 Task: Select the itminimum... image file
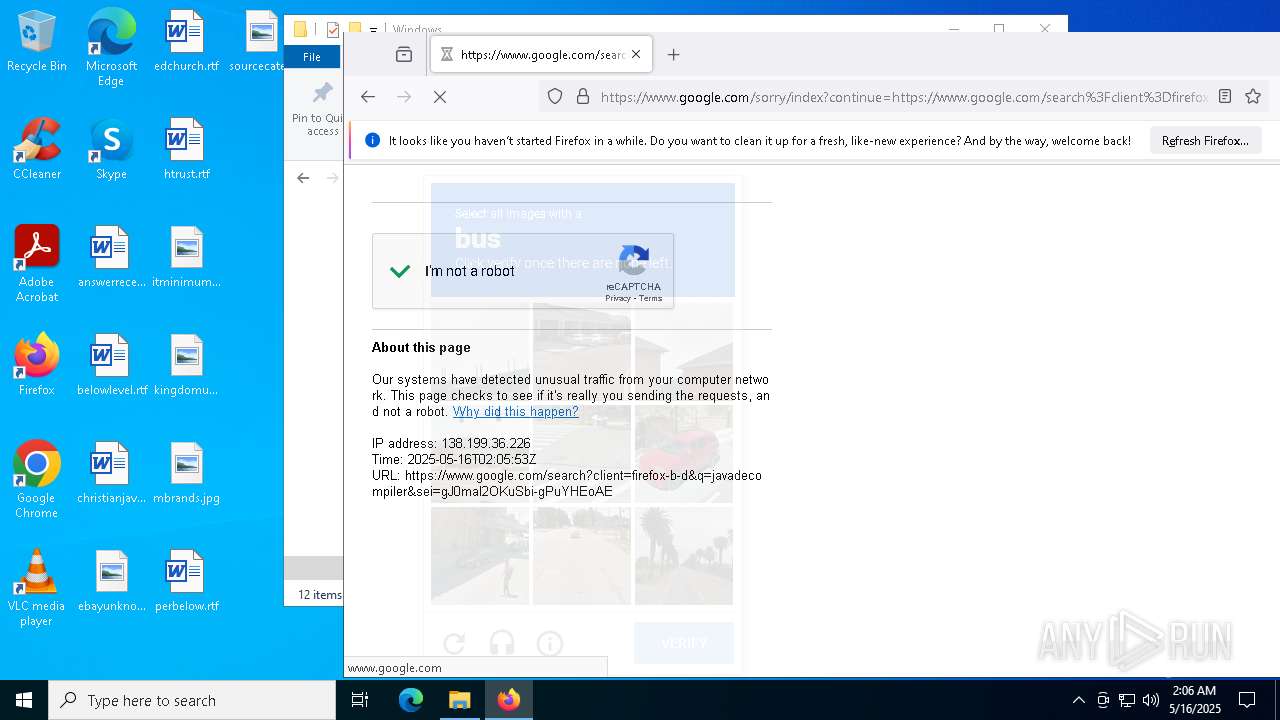[x=186, y=256]
